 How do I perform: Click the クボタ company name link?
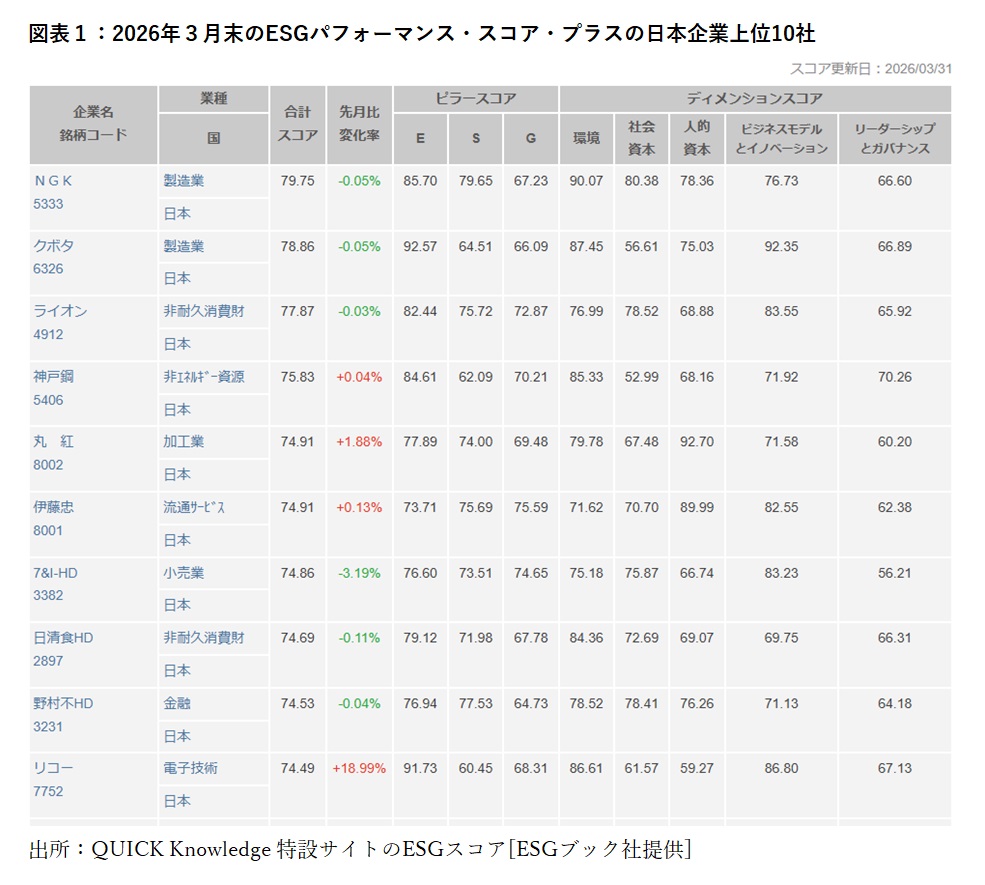coord(53,246)
